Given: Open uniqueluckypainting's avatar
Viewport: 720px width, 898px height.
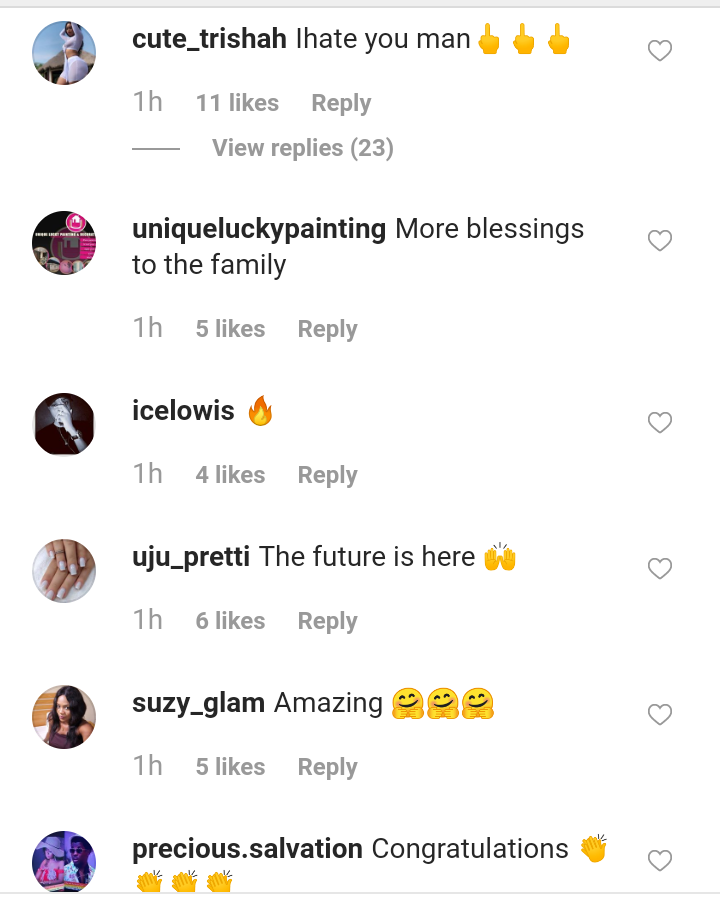Looking at the screenshot, I should 64,242.
